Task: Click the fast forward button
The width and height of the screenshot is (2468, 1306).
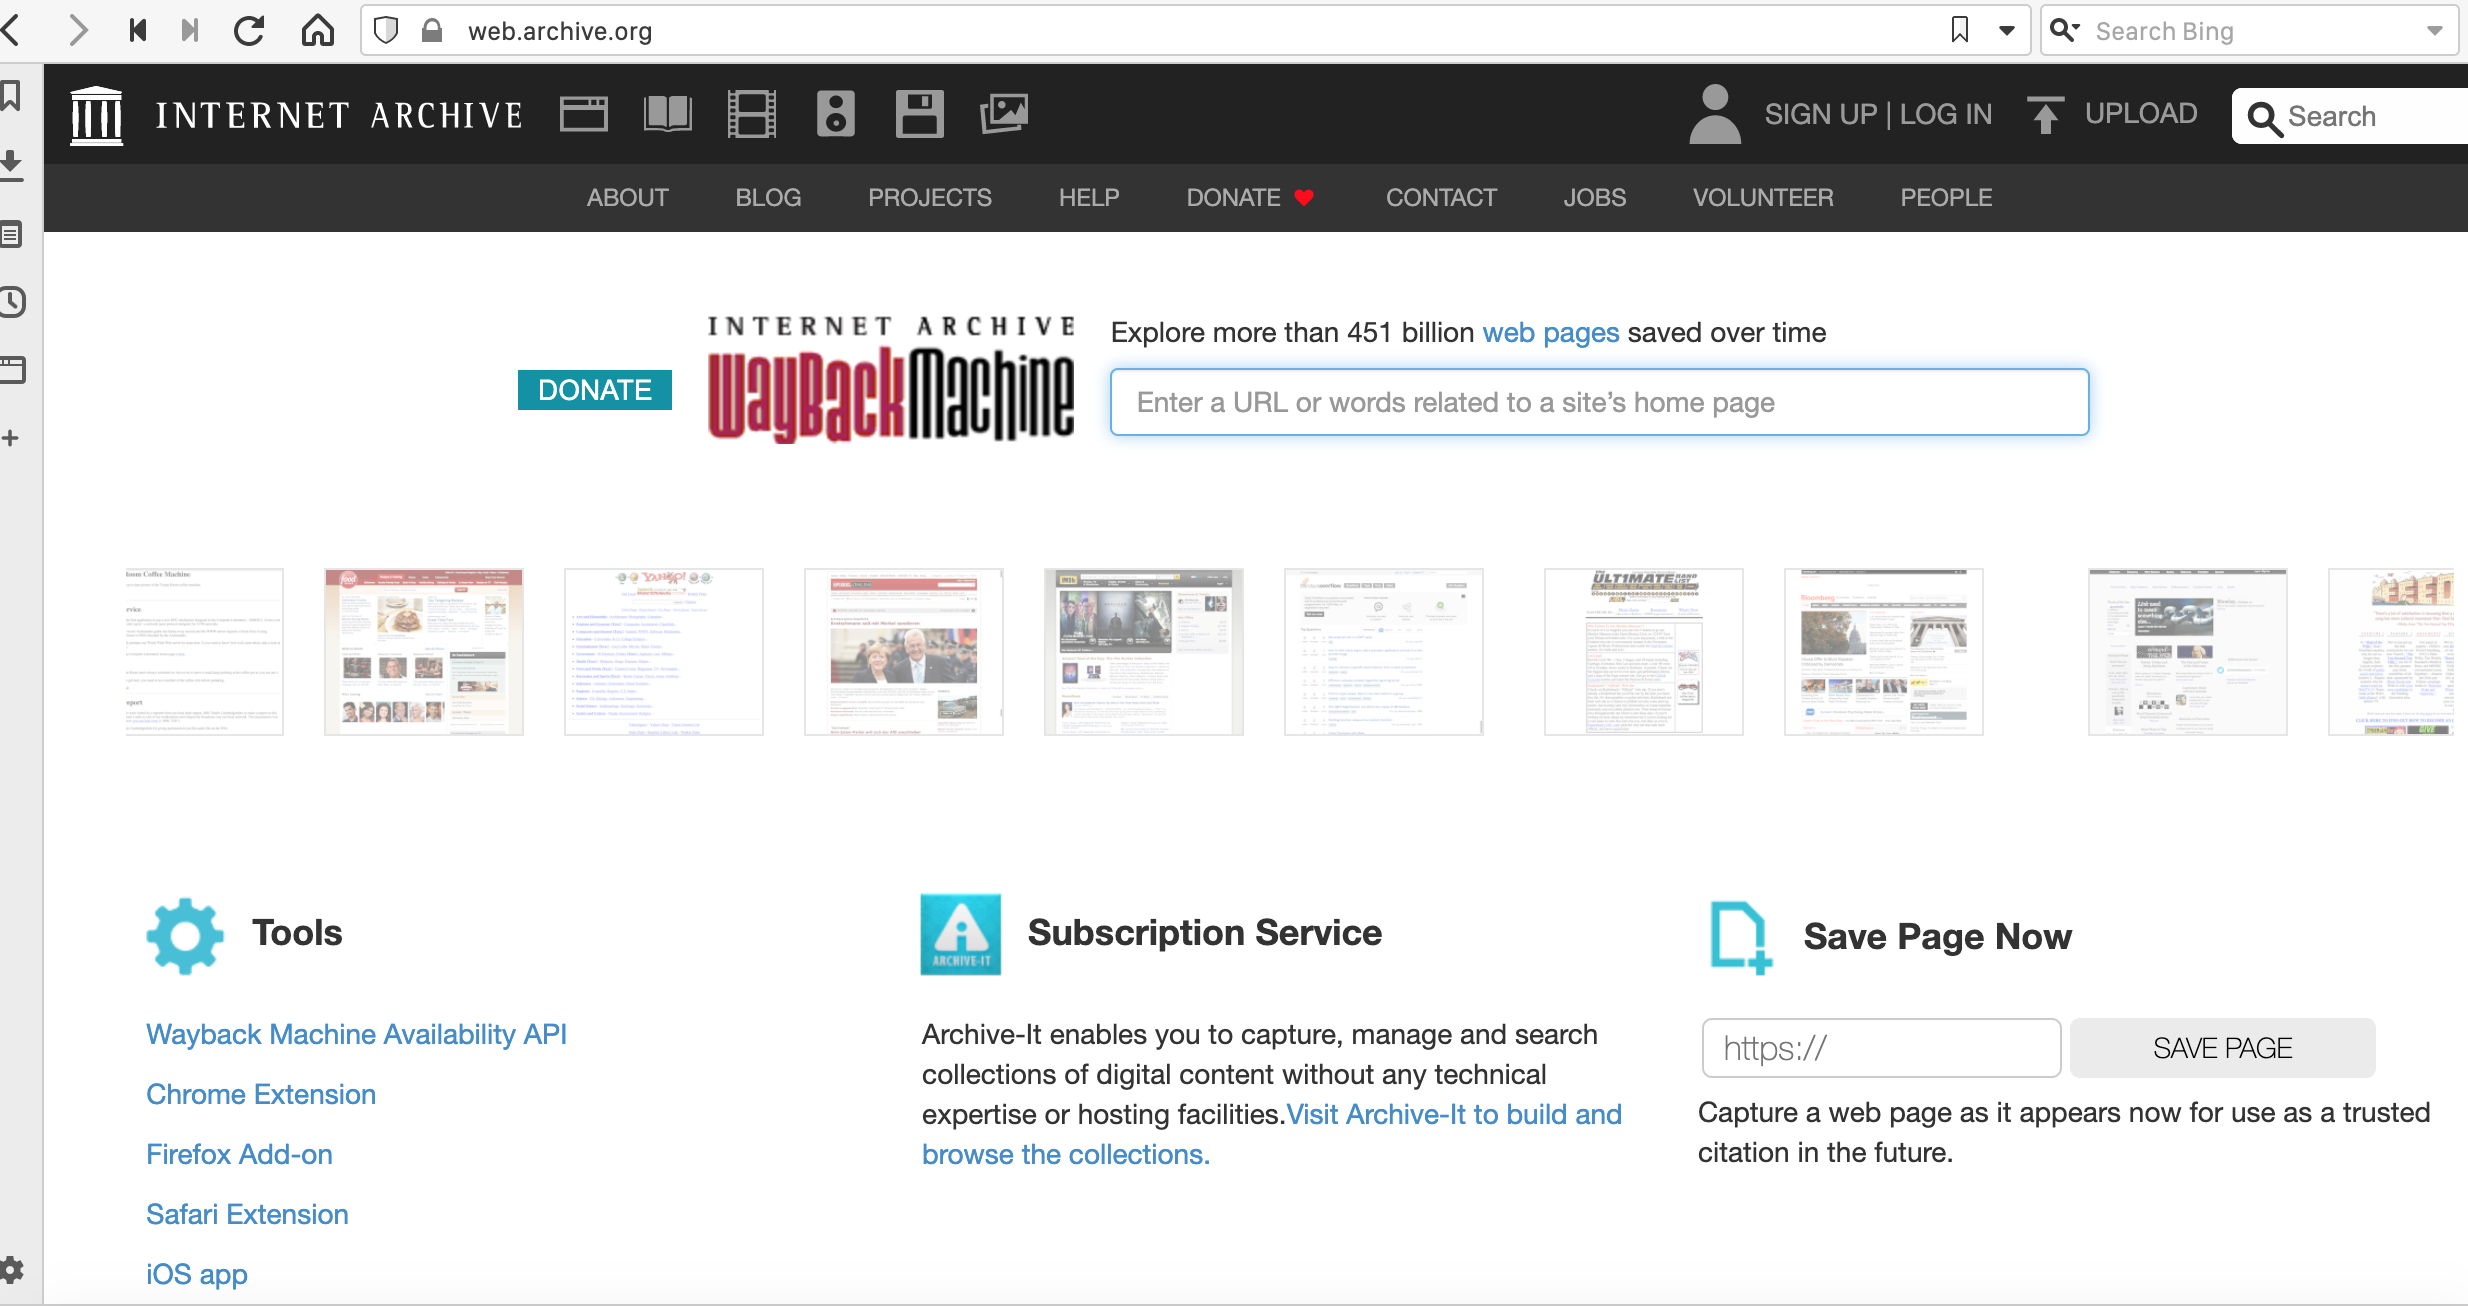Action: tap(190, 30)
